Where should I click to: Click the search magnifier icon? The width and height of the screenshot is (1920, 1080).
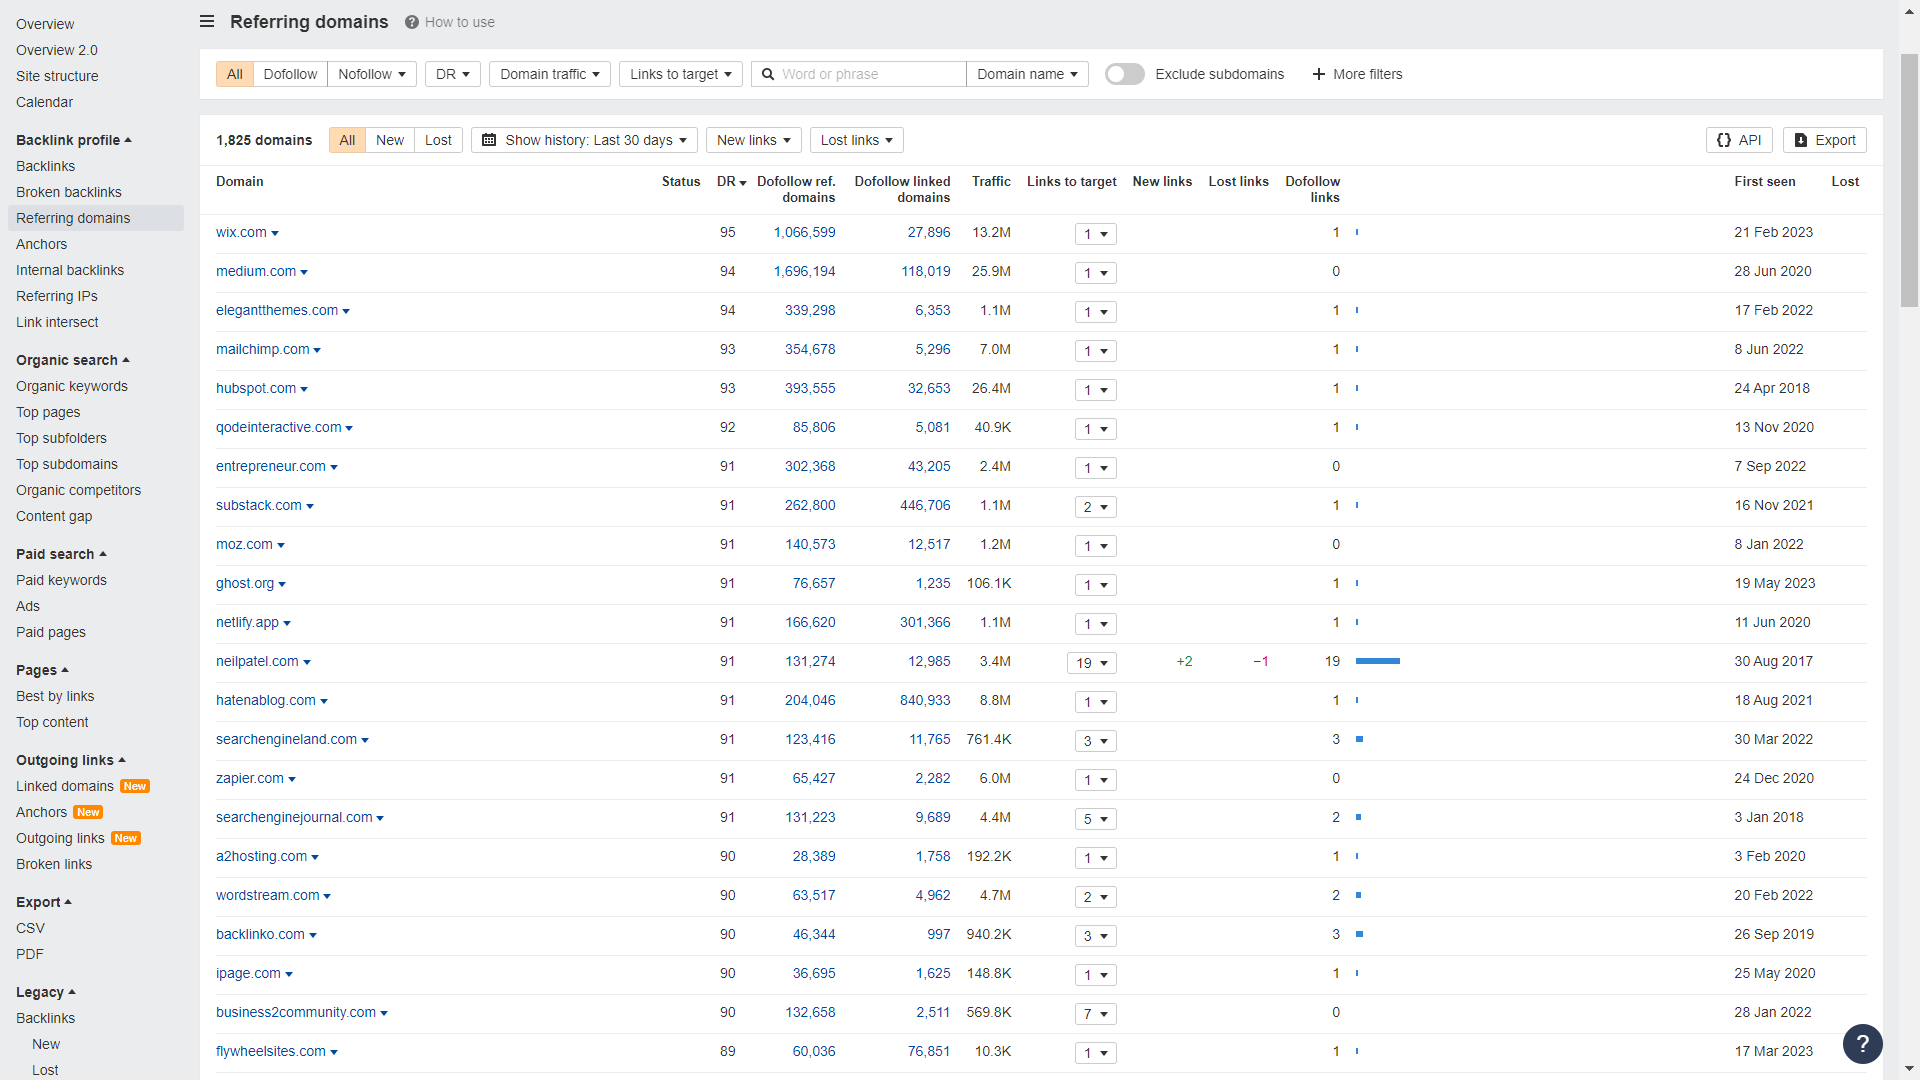pos(768,74)
